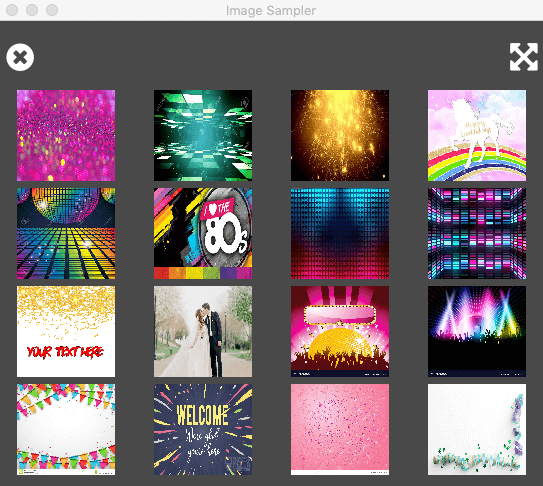Viewport: 543px width, 486px height.
Task: Pick the white image with corner streamers
Action: click(477, 430)
